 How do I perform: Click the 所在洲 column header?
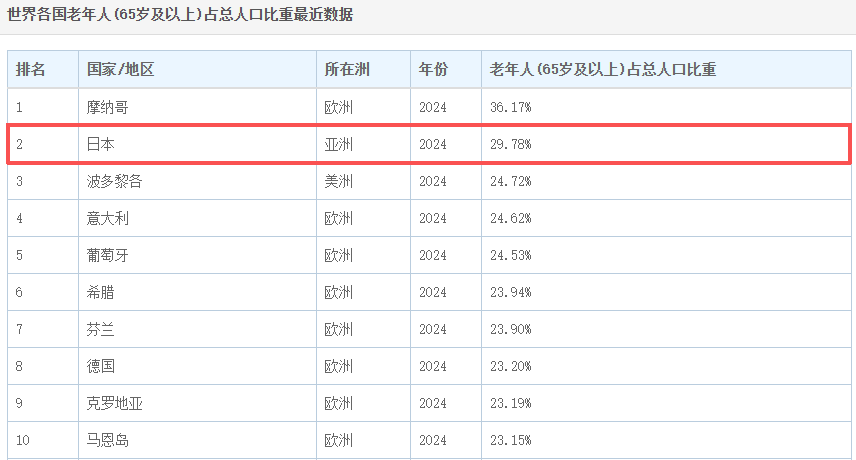347,70
